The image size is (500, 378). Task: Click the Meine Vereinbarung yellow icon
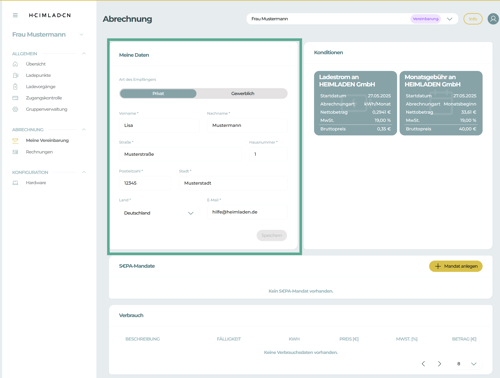coord(15,141)
